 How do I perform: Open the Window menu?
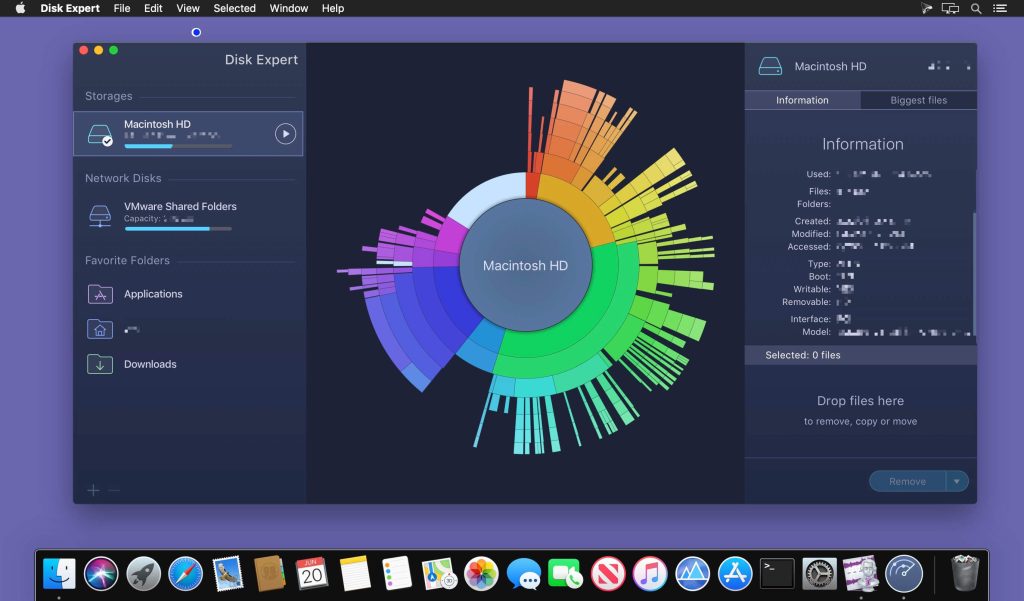point(288,8)
